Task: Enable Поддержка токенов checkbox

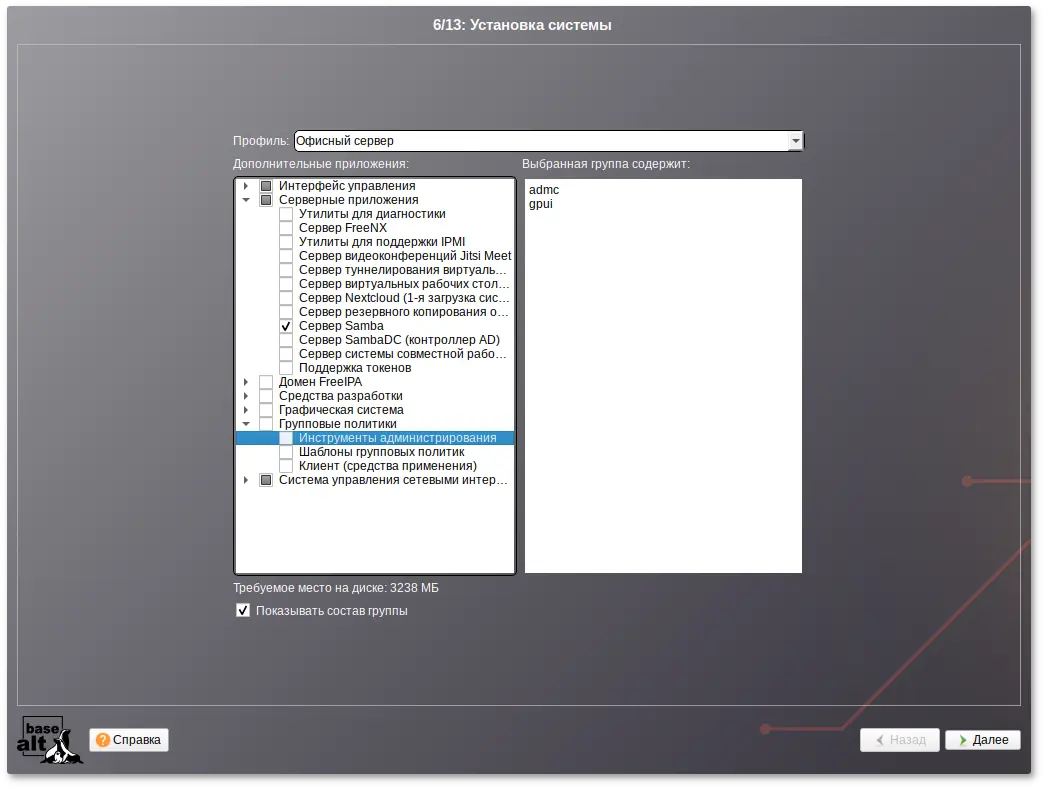Action: pyautogui.click(x=286, y=368)
